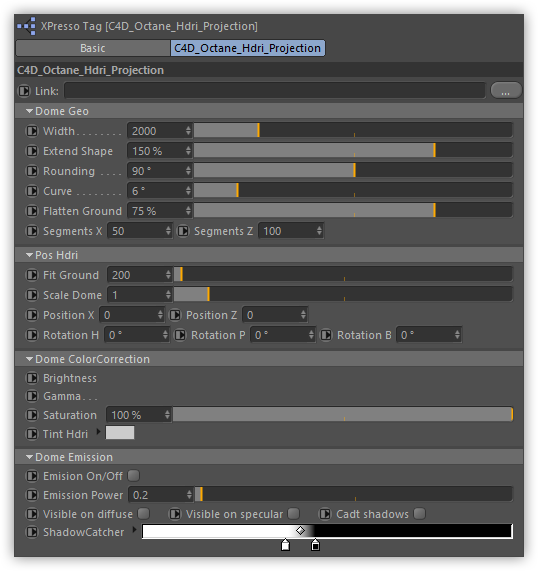Click the Width value stepper arrows

(x=188, y=131)
